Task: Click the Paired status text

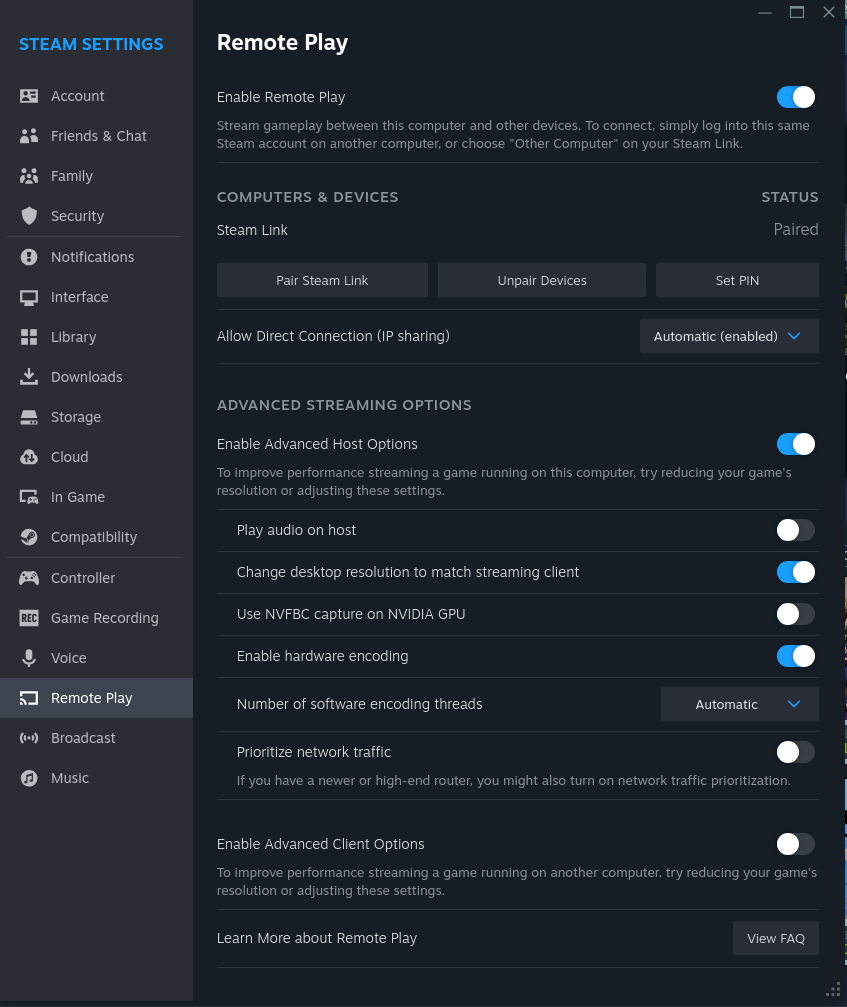Action: coord(796,229)
